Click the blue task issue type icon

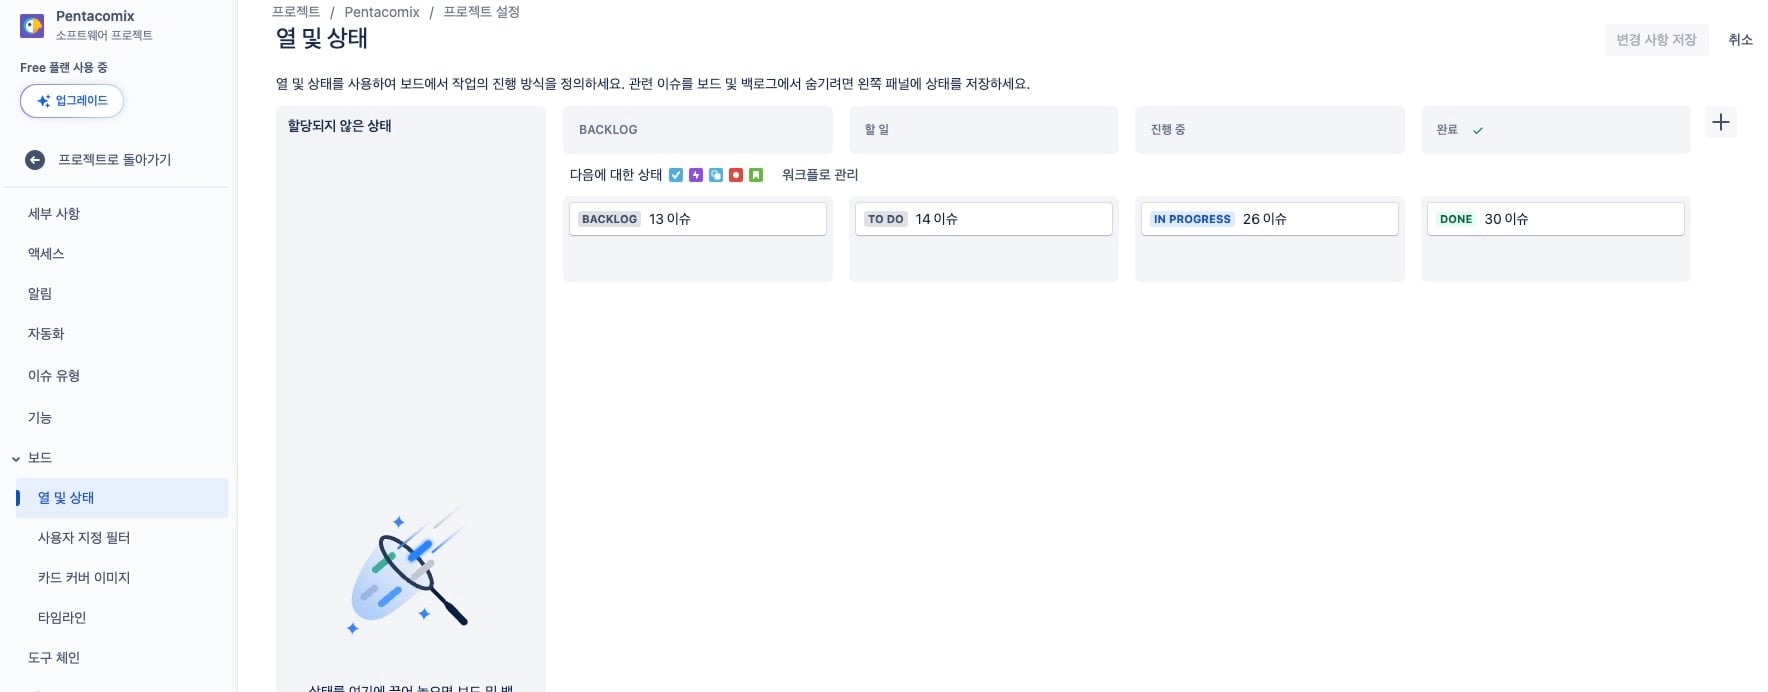[x=676, y=175]
